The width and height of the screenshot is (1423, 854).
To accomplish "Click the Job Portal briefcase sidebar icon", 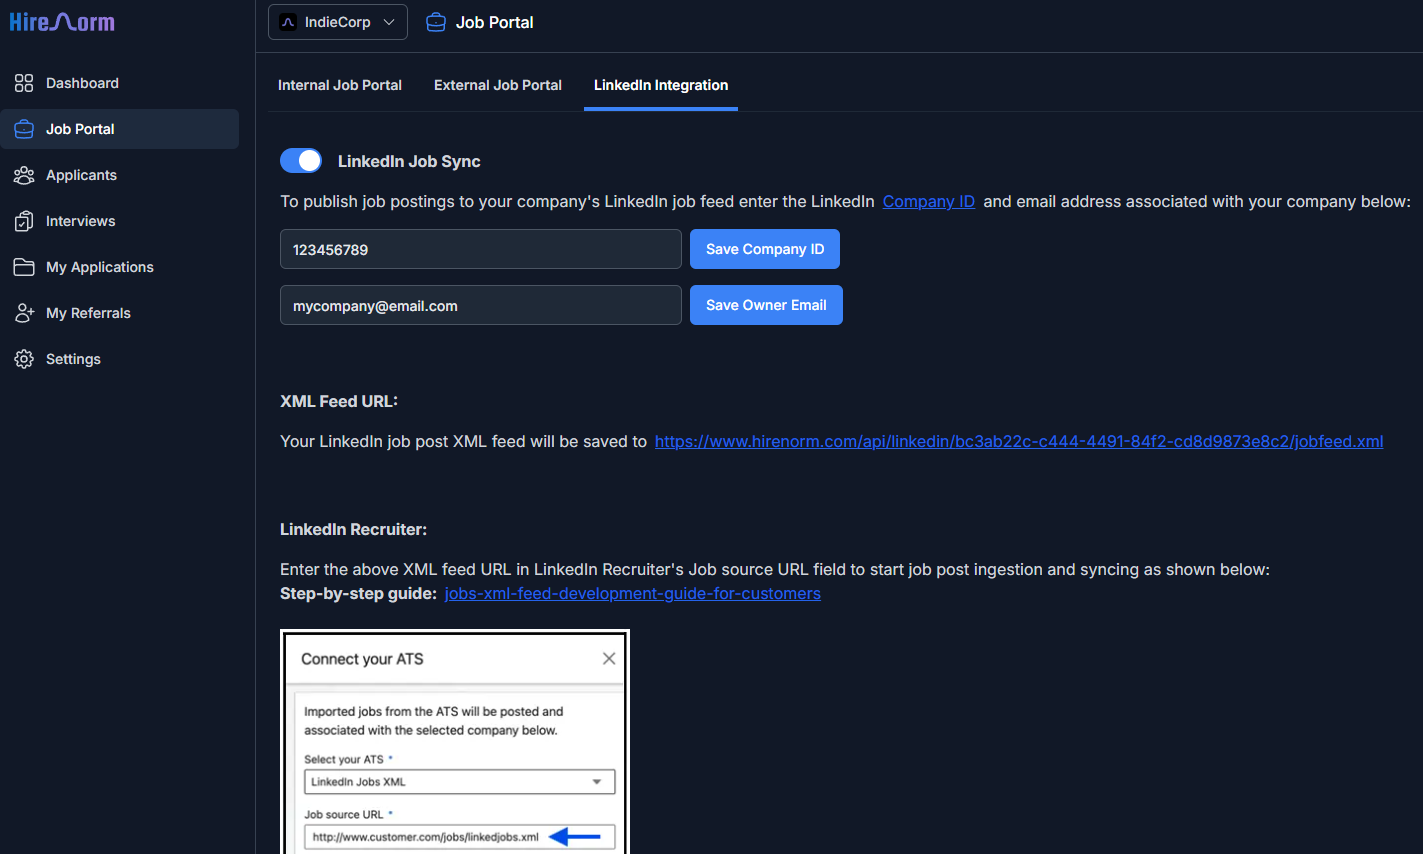I will coord(24,129).
